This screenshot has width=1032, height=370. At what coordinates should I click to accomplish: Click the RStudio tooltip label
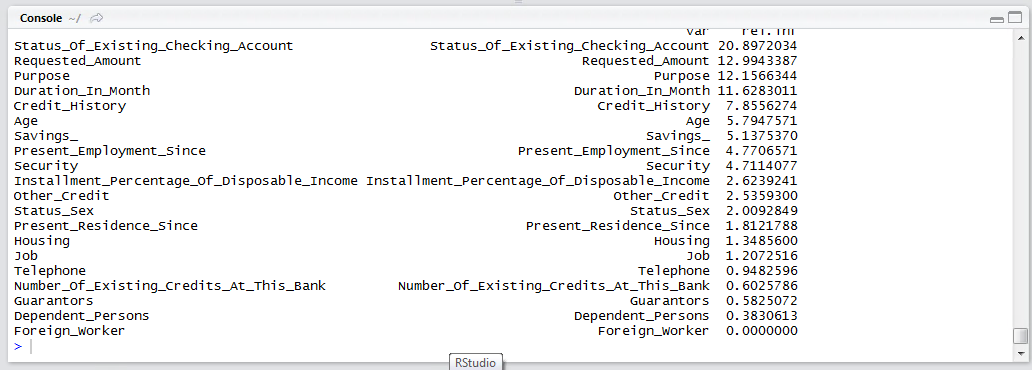pyautogui.click(x=475, y=361)
